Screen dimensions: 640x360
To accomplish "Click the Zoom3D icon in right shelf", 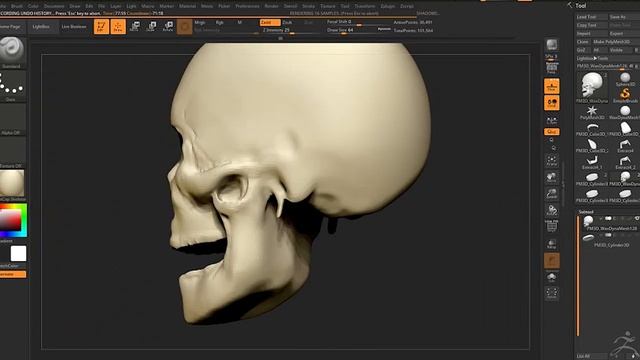I will pyautogui.click(x=551, y=194).
